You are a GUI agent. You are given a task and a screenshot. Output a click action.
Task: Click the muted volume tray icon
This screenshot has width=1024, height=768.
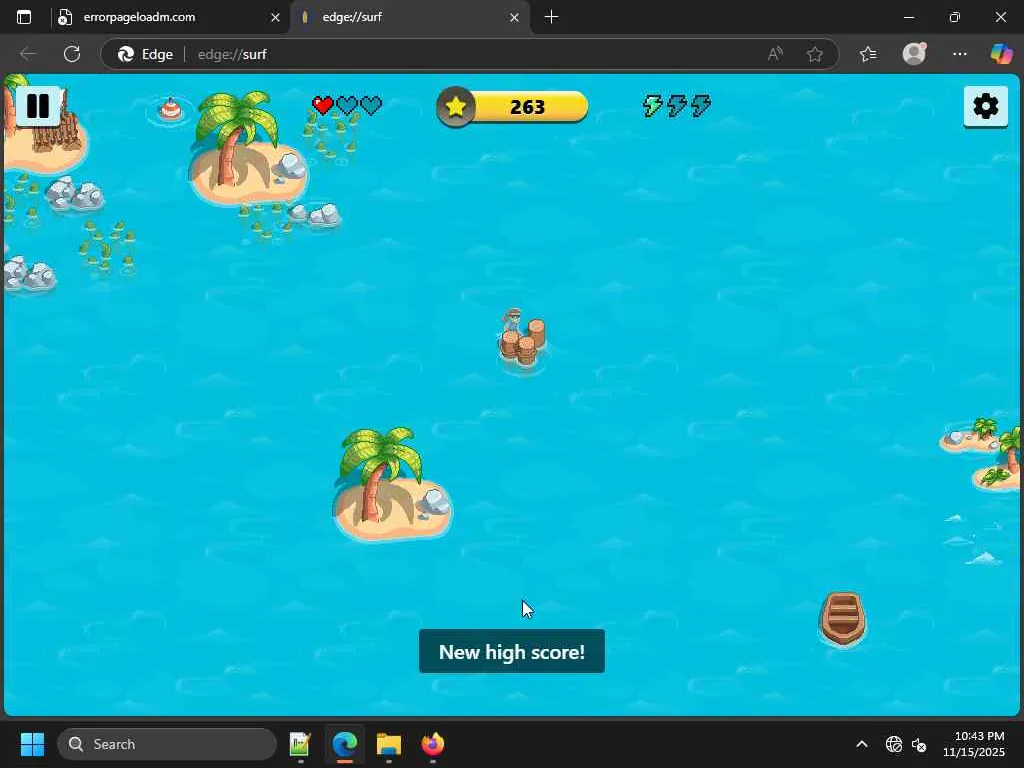coord(919,744)
